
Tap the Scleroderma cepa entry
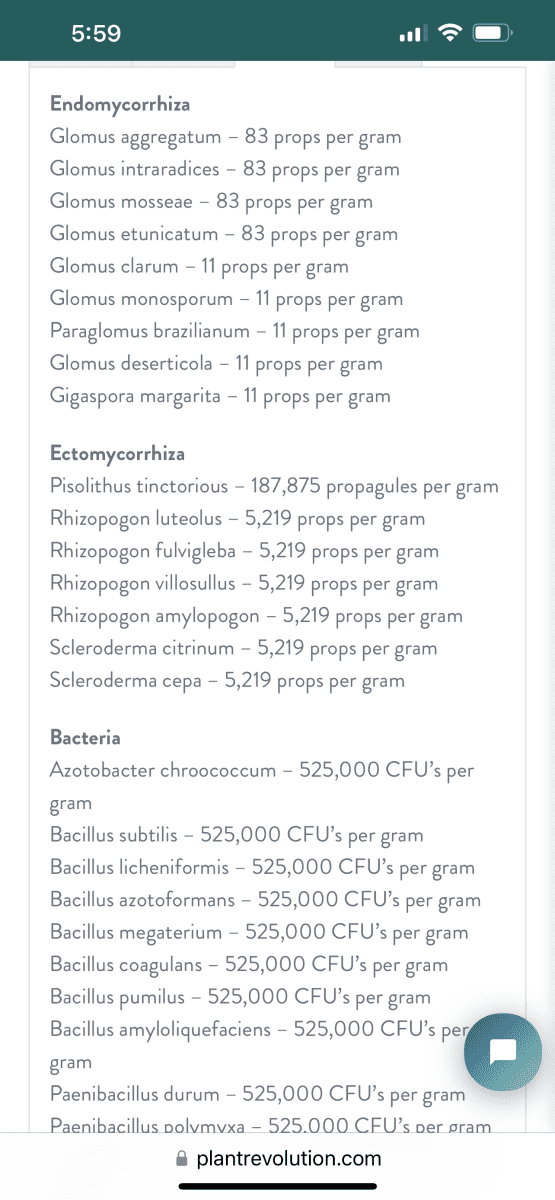(227, 681)
